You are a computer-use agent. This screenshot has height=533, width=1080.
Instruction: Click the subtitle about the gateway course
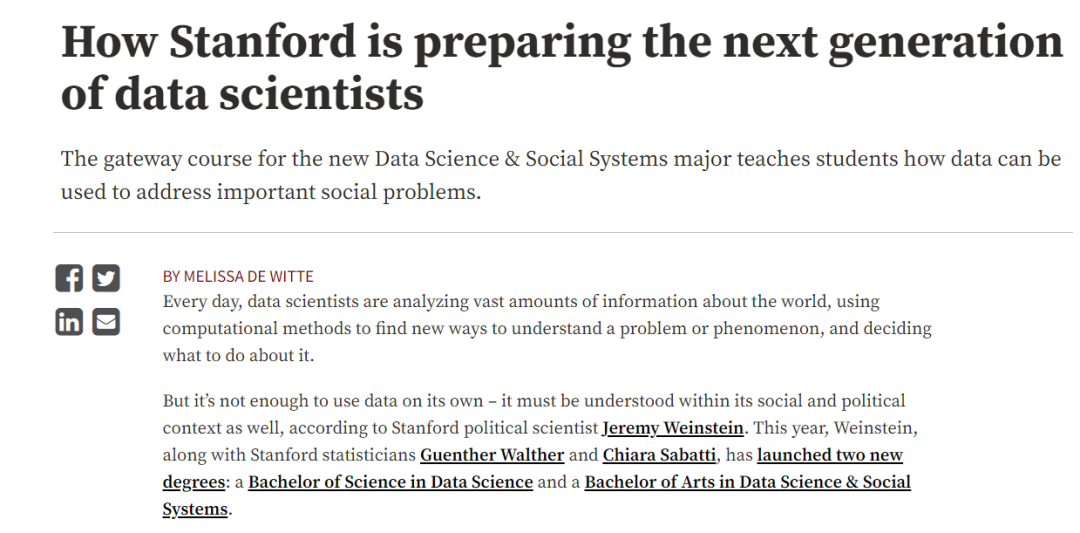click(561, 175)
